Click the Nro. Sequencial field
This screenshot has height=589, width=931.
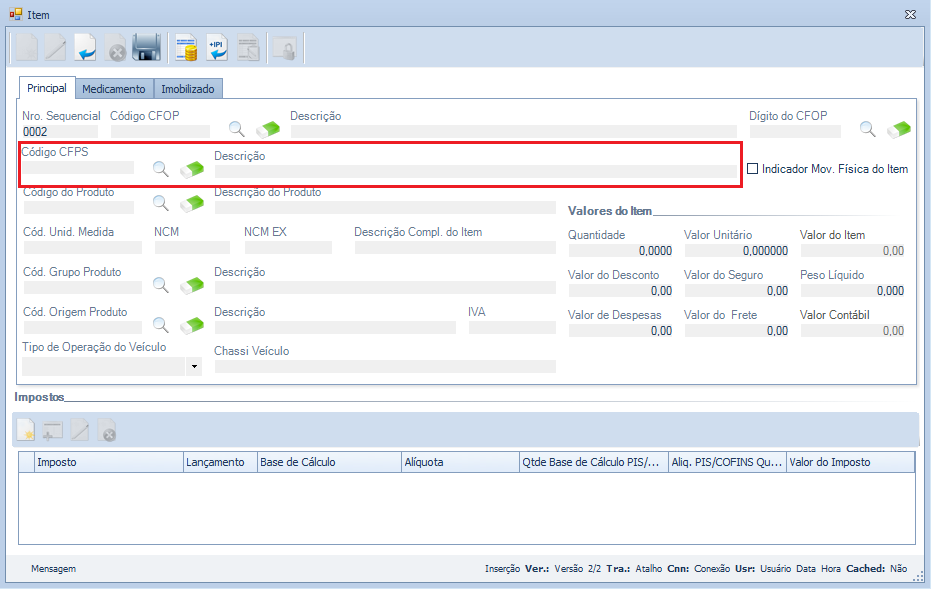(60, 131)
